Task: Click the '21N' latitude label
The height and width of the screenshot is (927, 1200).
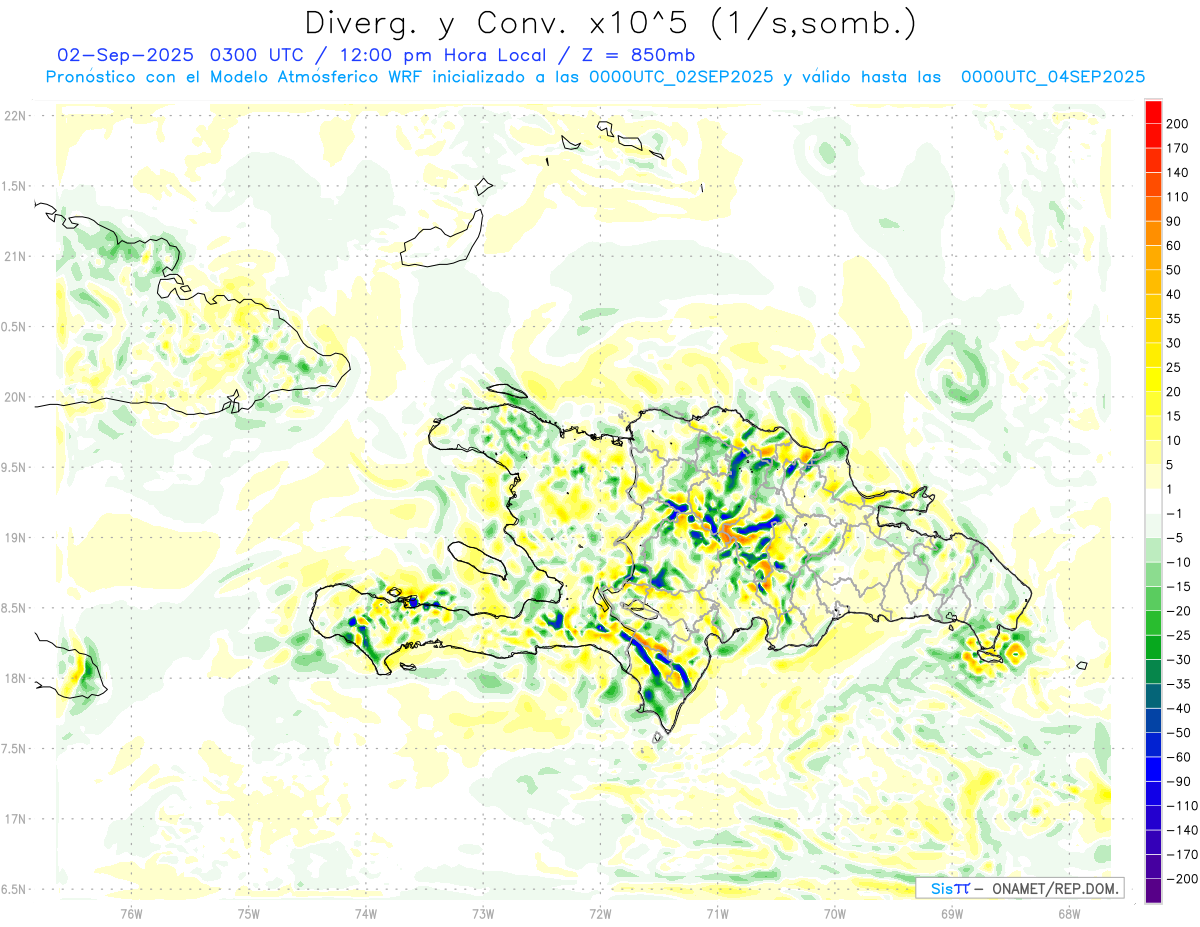Action: coord(14,256)
